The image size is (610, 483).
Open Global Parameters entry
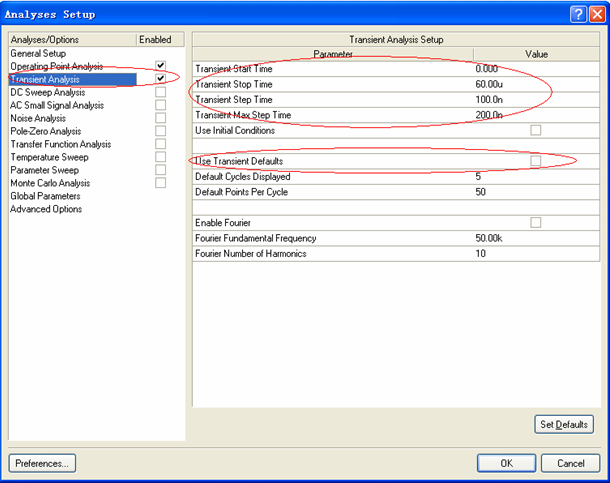click(x=46, y=196)
